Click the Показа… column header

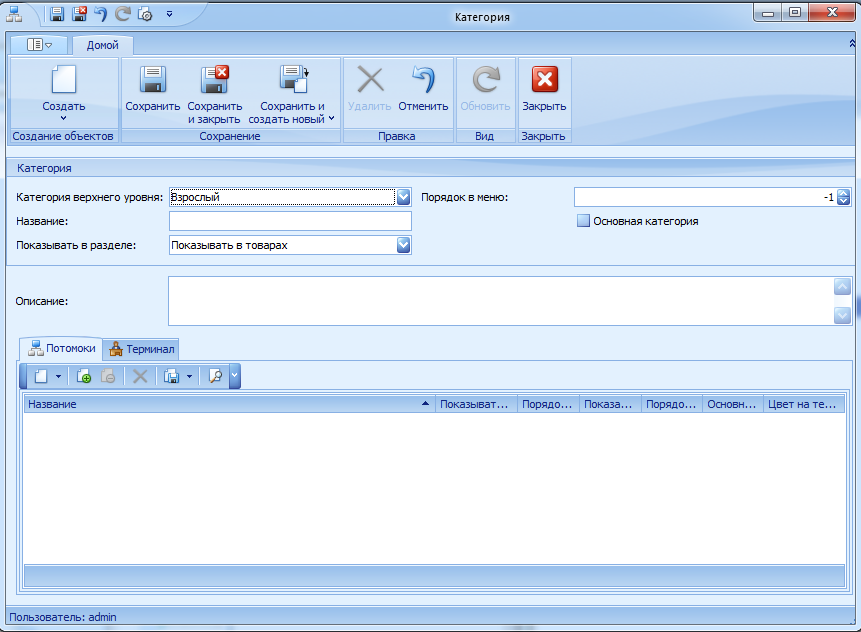[x=611, y=404]
